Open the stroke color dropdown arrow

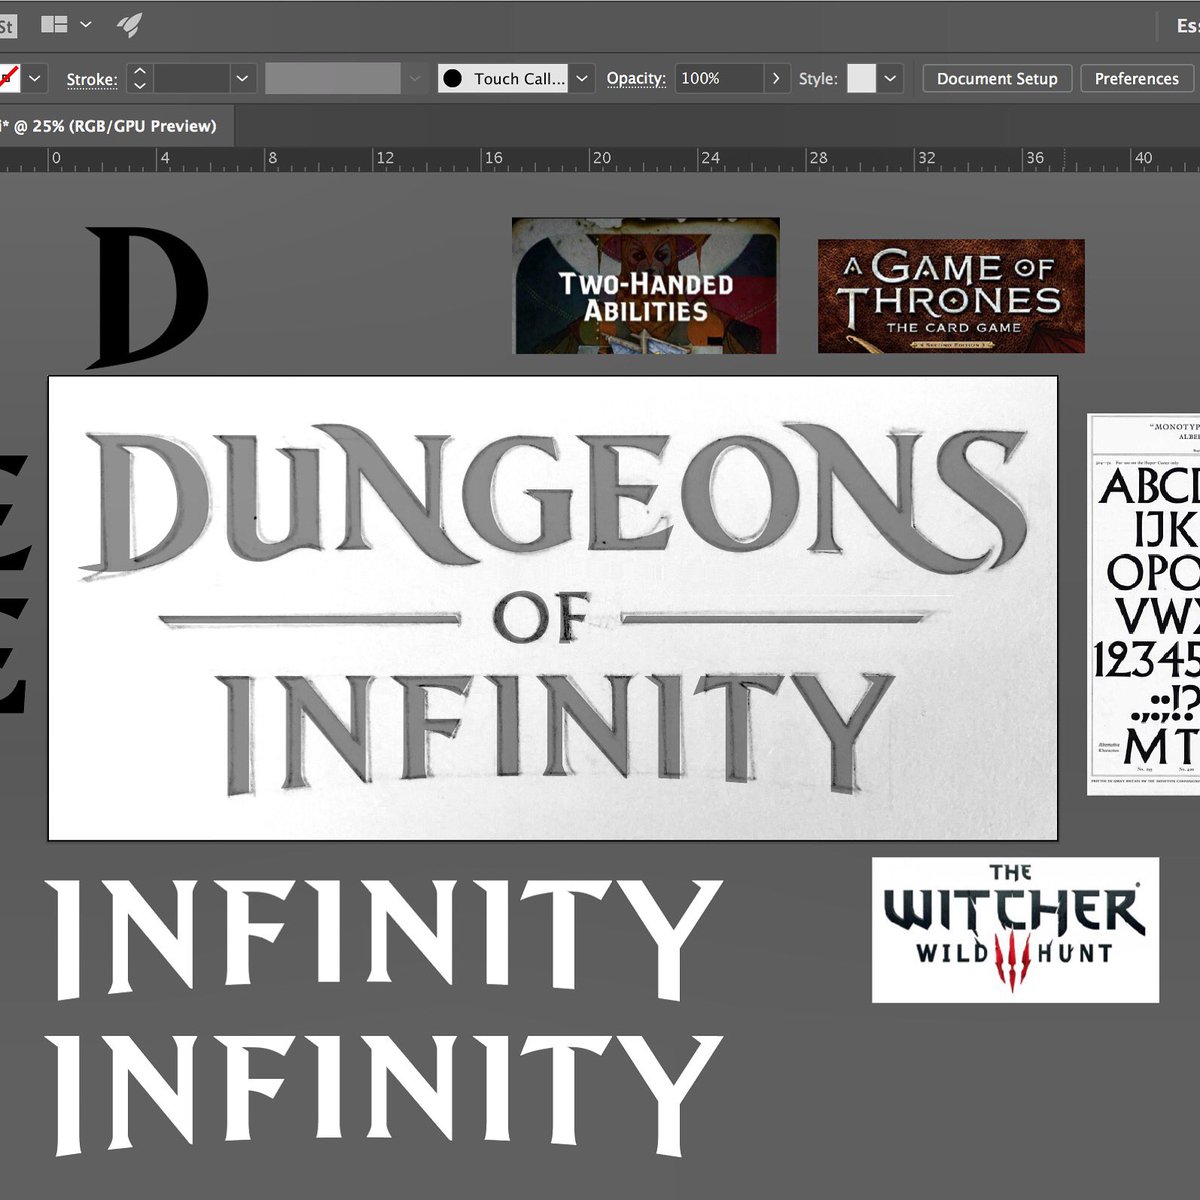click(x=35, y=78)
